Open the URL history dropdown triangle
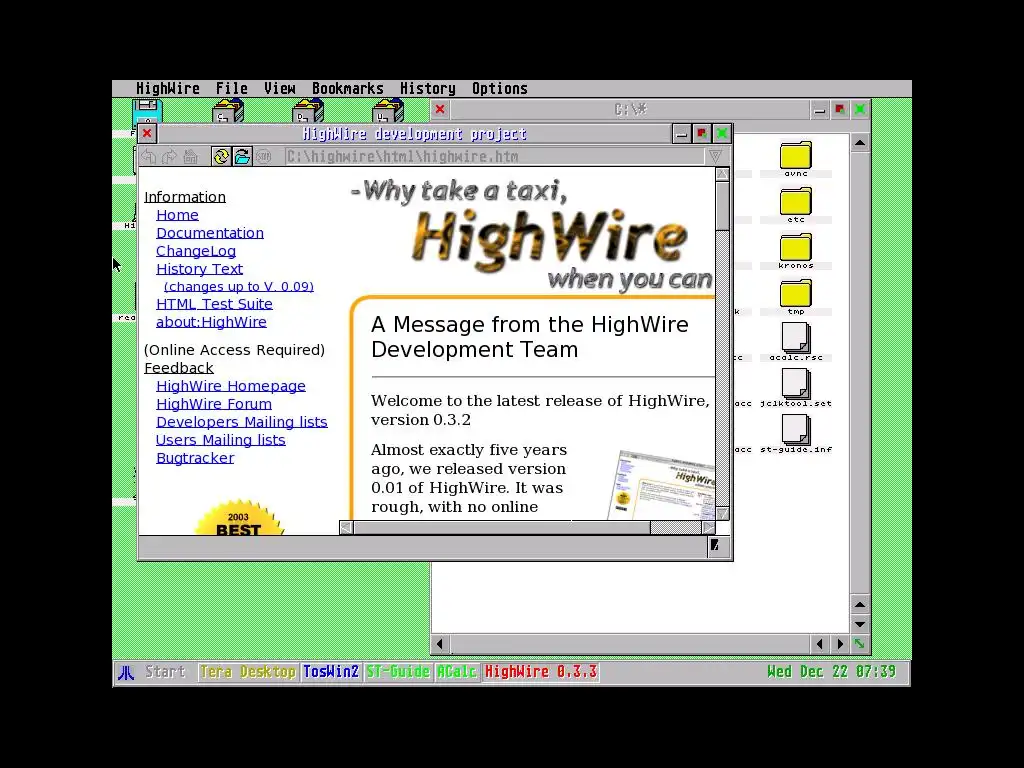 click(715, 157)
